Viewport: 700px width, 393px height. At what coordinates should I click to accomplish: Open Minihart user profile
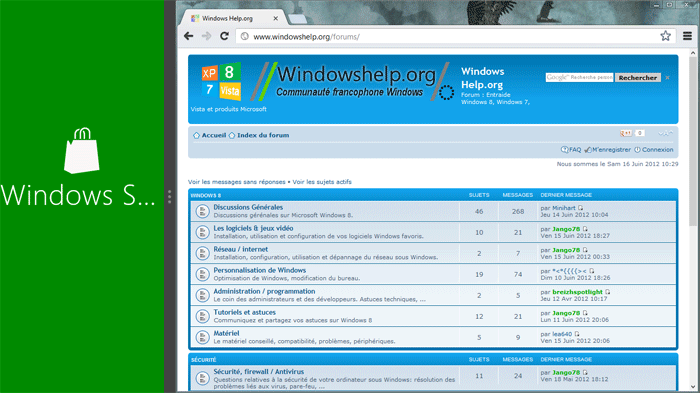(x=564, y=208)
